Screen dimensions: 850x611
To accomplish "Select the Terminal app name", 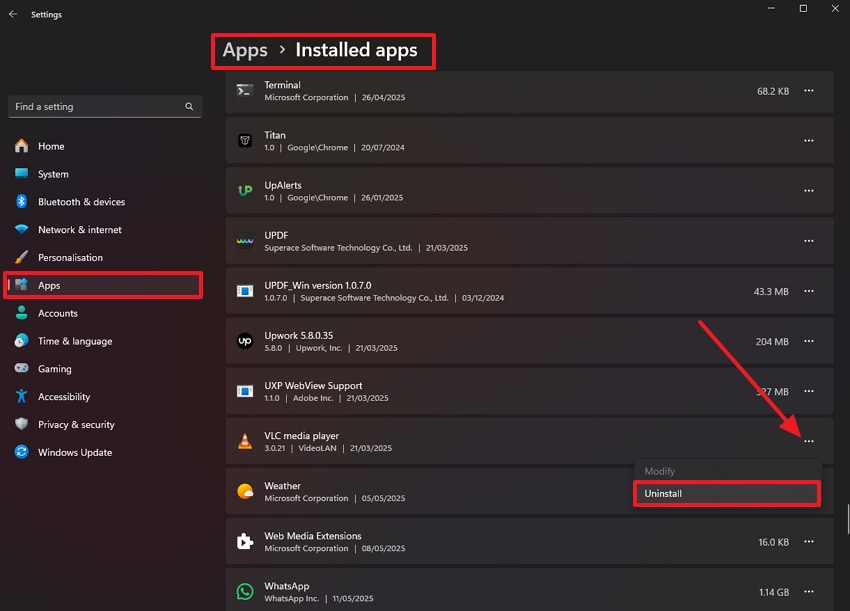I will [282, 85].
